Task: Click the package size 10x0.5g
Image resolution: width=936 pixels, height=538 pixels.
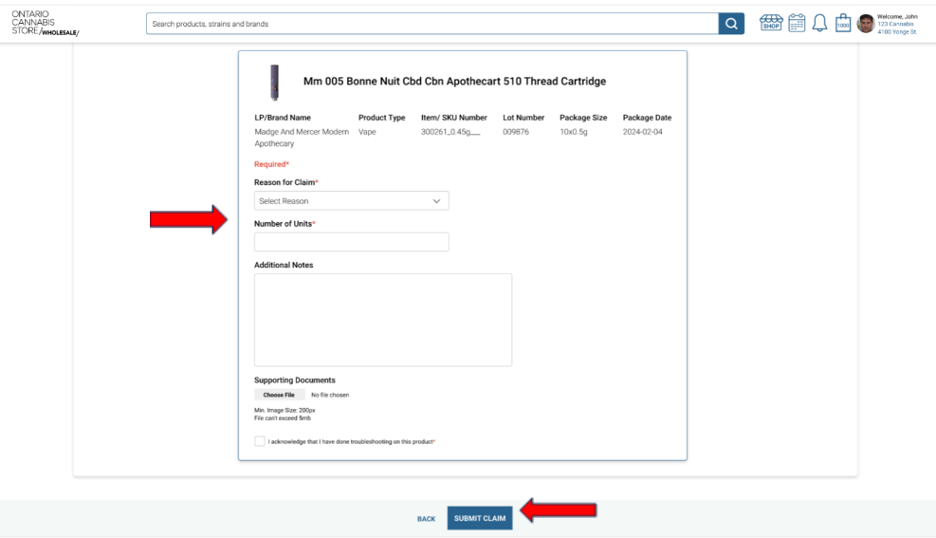Action: [573, 132]
